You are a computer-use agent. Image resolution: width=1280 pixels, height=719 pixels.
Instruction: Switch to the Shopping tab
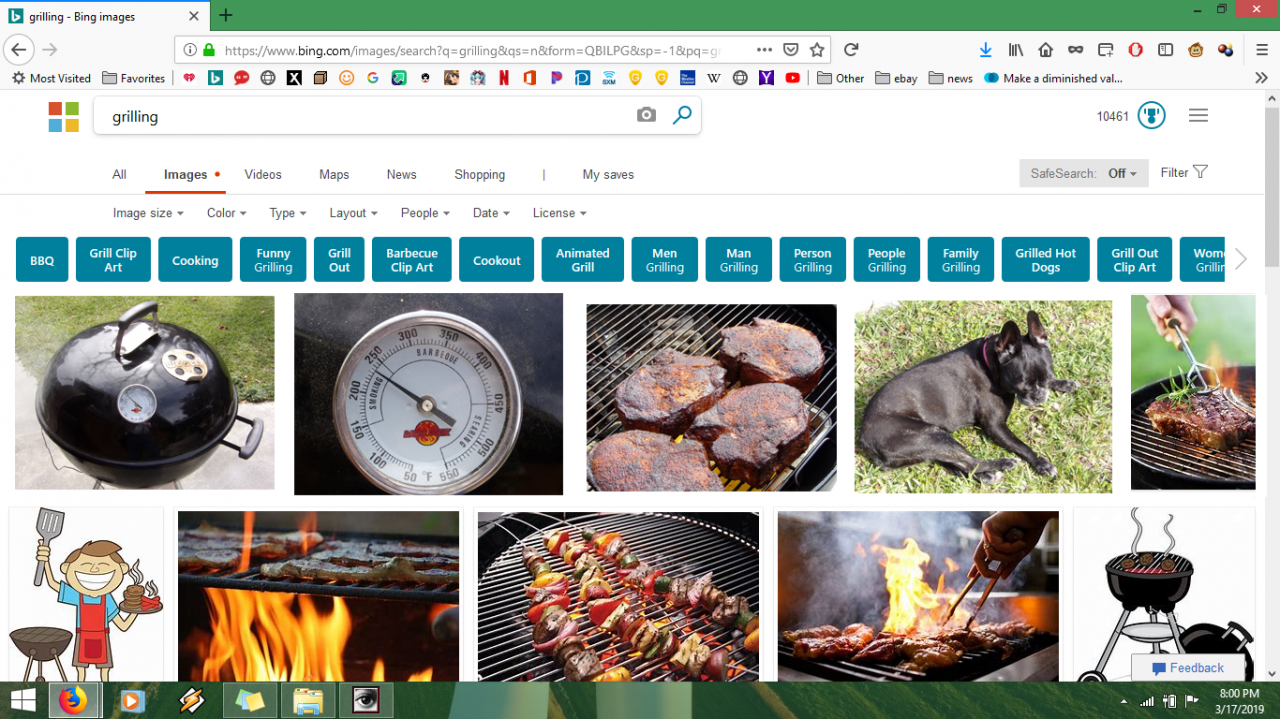(x=479, y=174)
